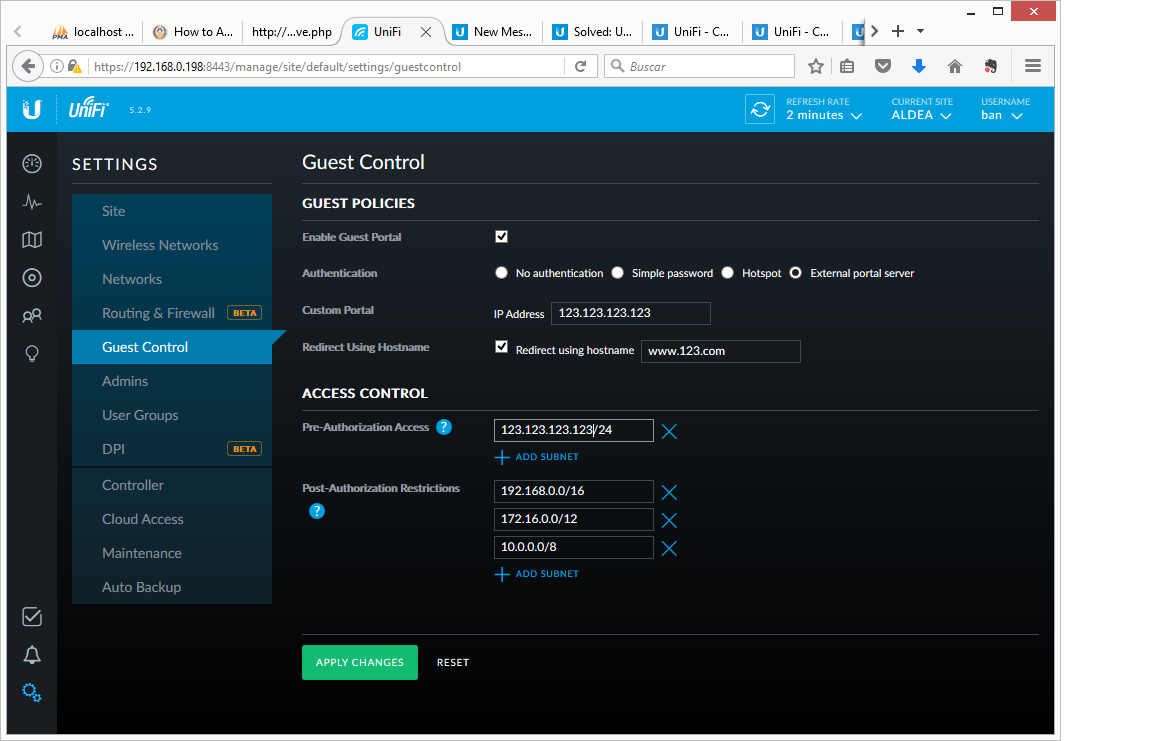
Task: Uncheck the Enable Guest Portal checkbox
Action: coord(502,237)
